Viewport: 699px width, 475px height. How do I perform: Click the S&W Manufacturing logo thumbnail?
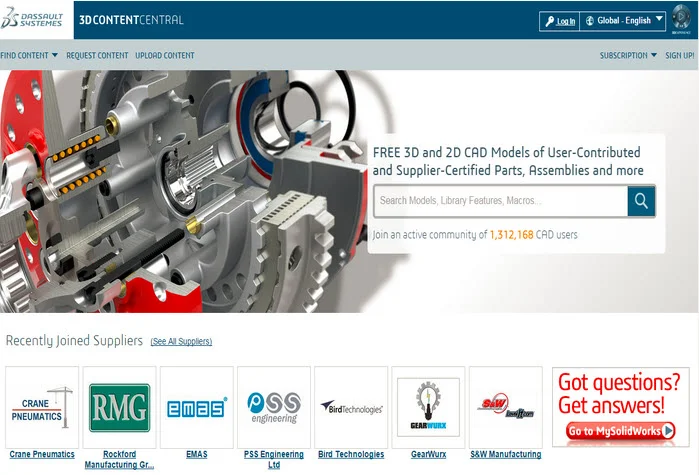coord(506,407)
